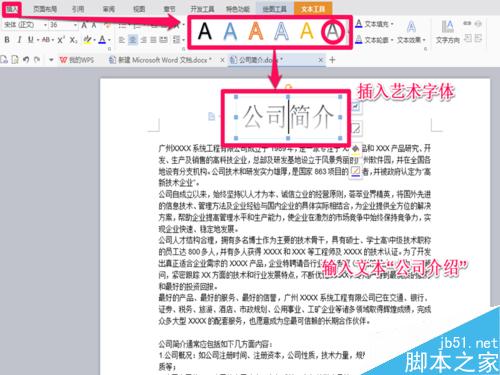Apply distributed alignment
The width and height of the screenshot is (500, 375).
pyautogui.click(x=163, y=40)
